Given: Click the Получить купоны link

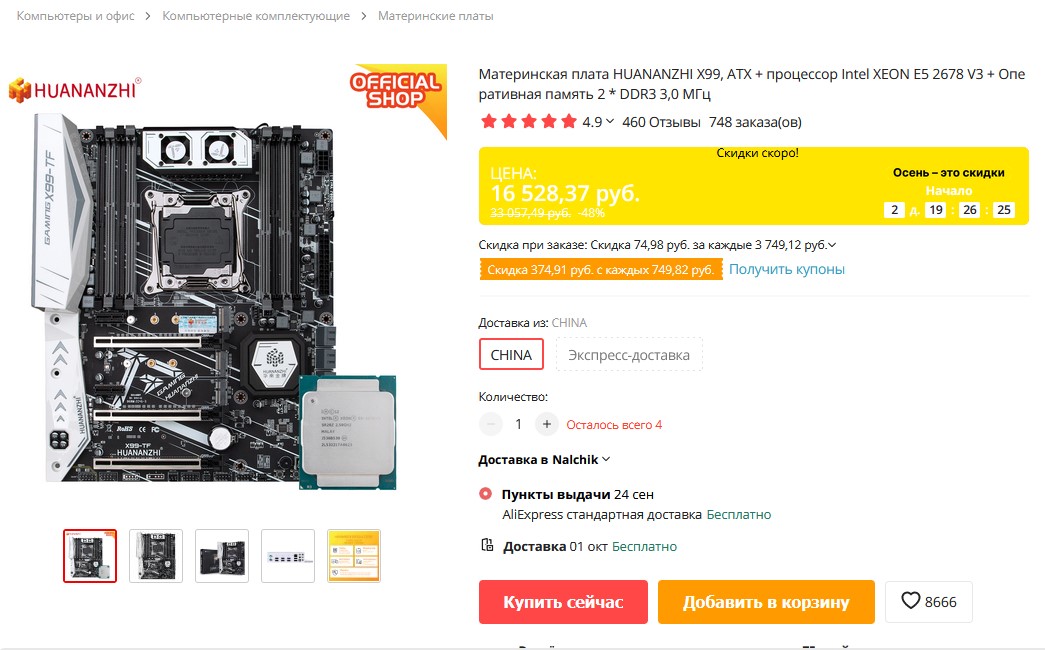Looking at the screenshot, I should [786, 269].
